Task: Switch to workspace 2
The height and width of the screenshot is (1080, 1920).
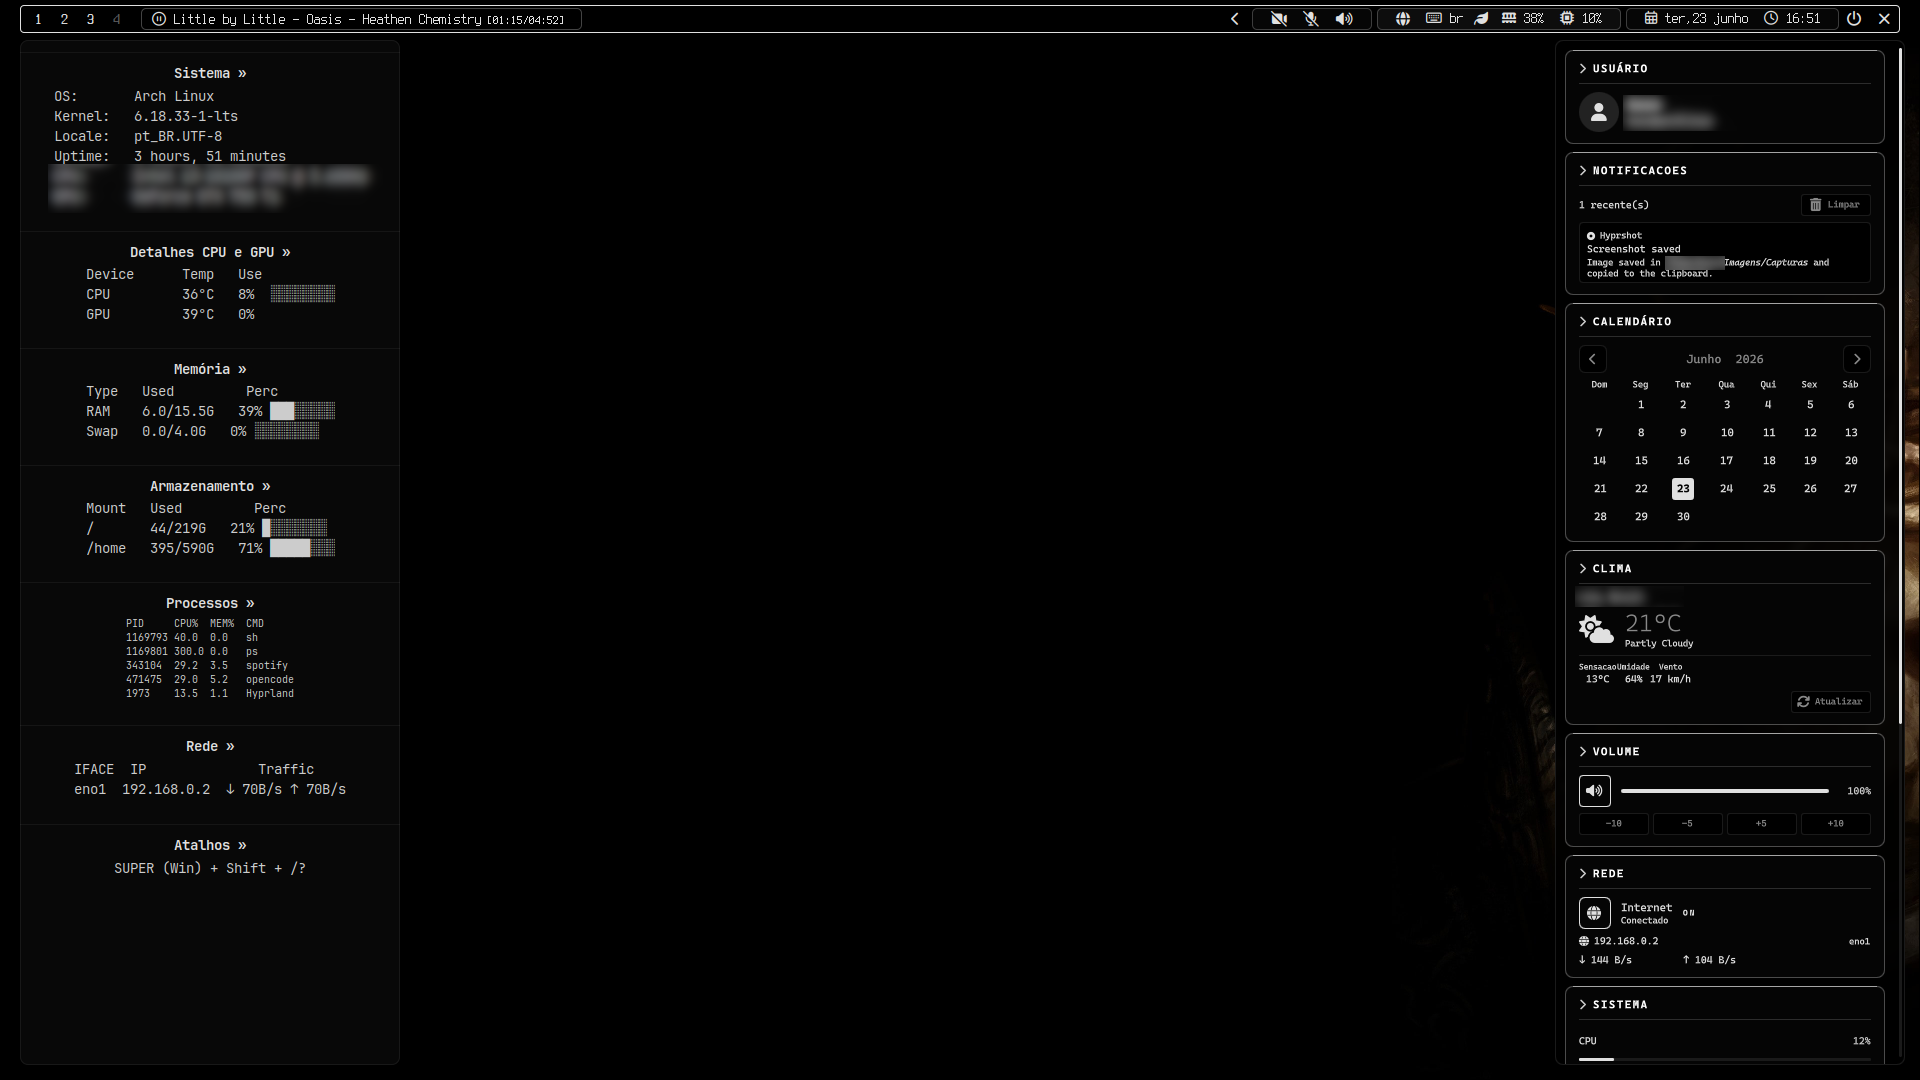Action: click(x=64, y=19)
